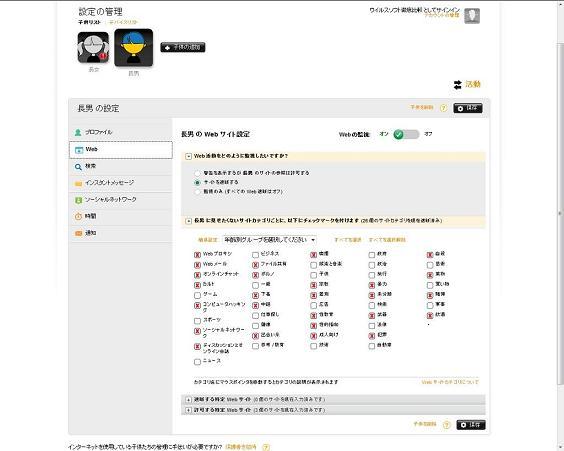Switch to the デバイスリスト tab
The width and height of the screenshot is (564, 451).
coord(123,22)
